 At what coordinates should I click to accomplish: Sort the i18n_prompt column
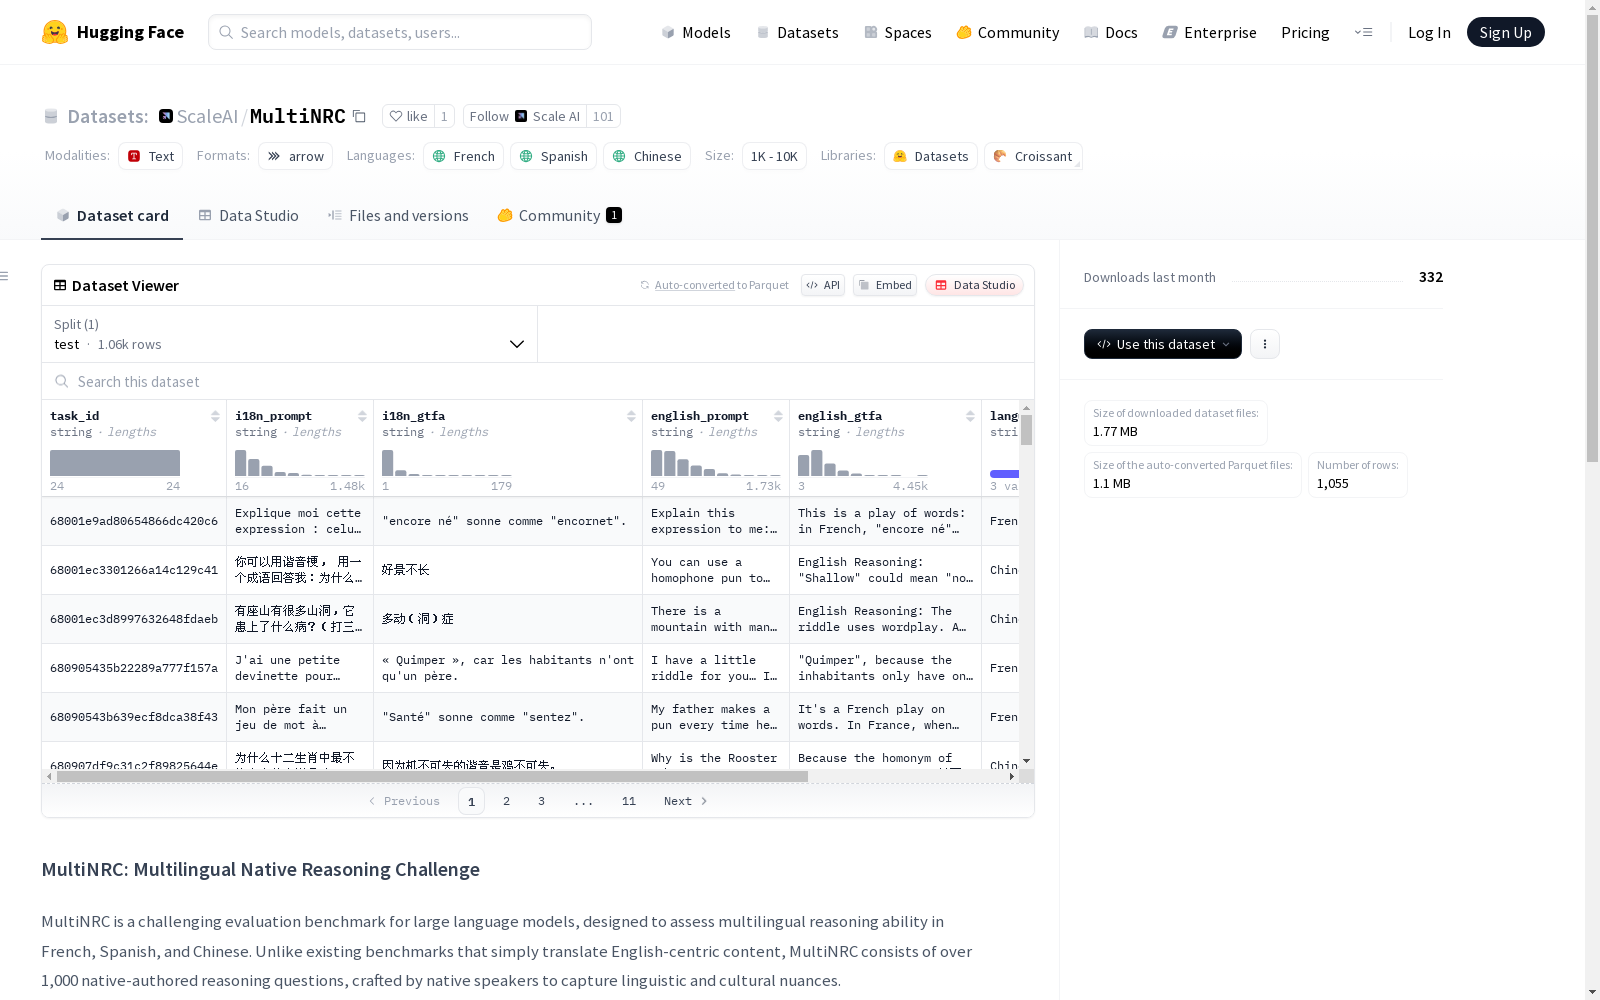tap(362, 416)
